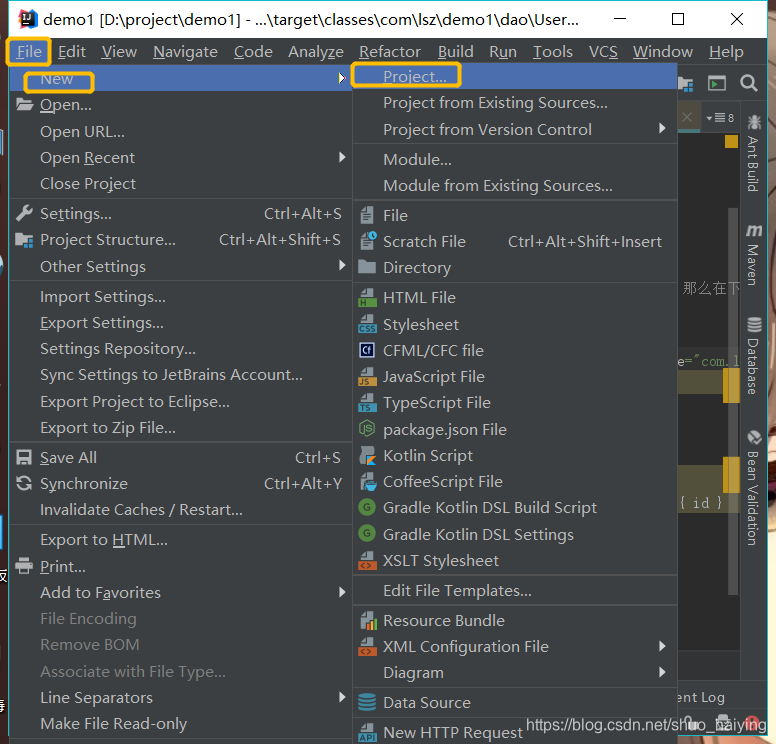
Task: Open the View menu
Action: [119, 51]
